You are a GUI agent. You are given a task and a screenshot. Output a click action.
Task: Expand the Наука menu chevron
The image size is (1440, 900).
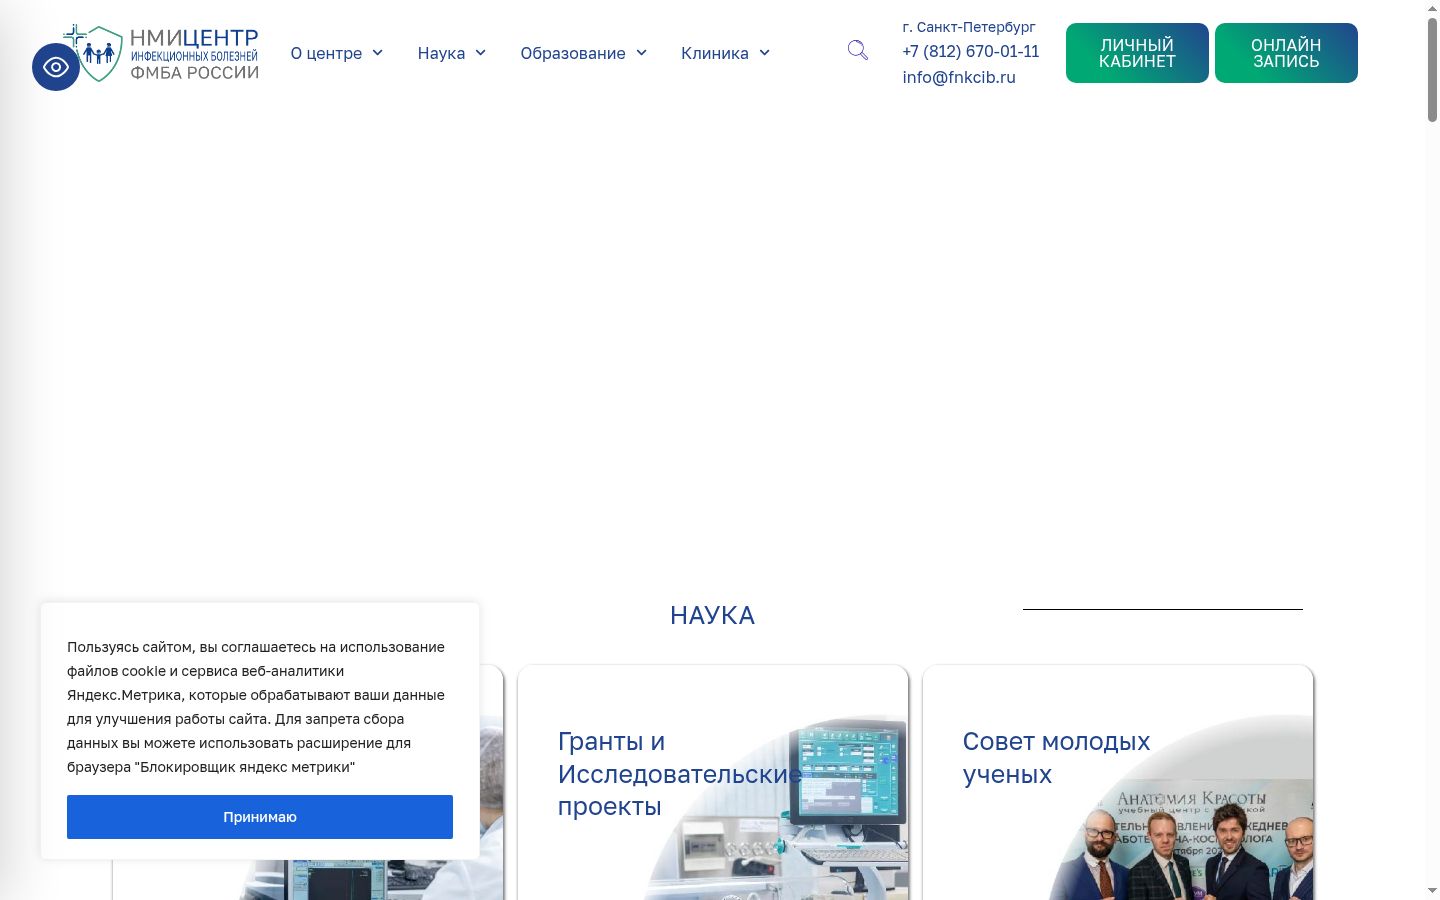click(x=480, y=53)
